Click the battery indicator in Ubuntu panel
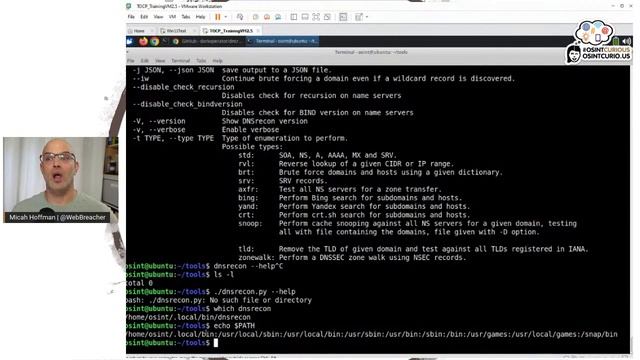The width and height of the screenshot is (640, 360). pos(616,41)
